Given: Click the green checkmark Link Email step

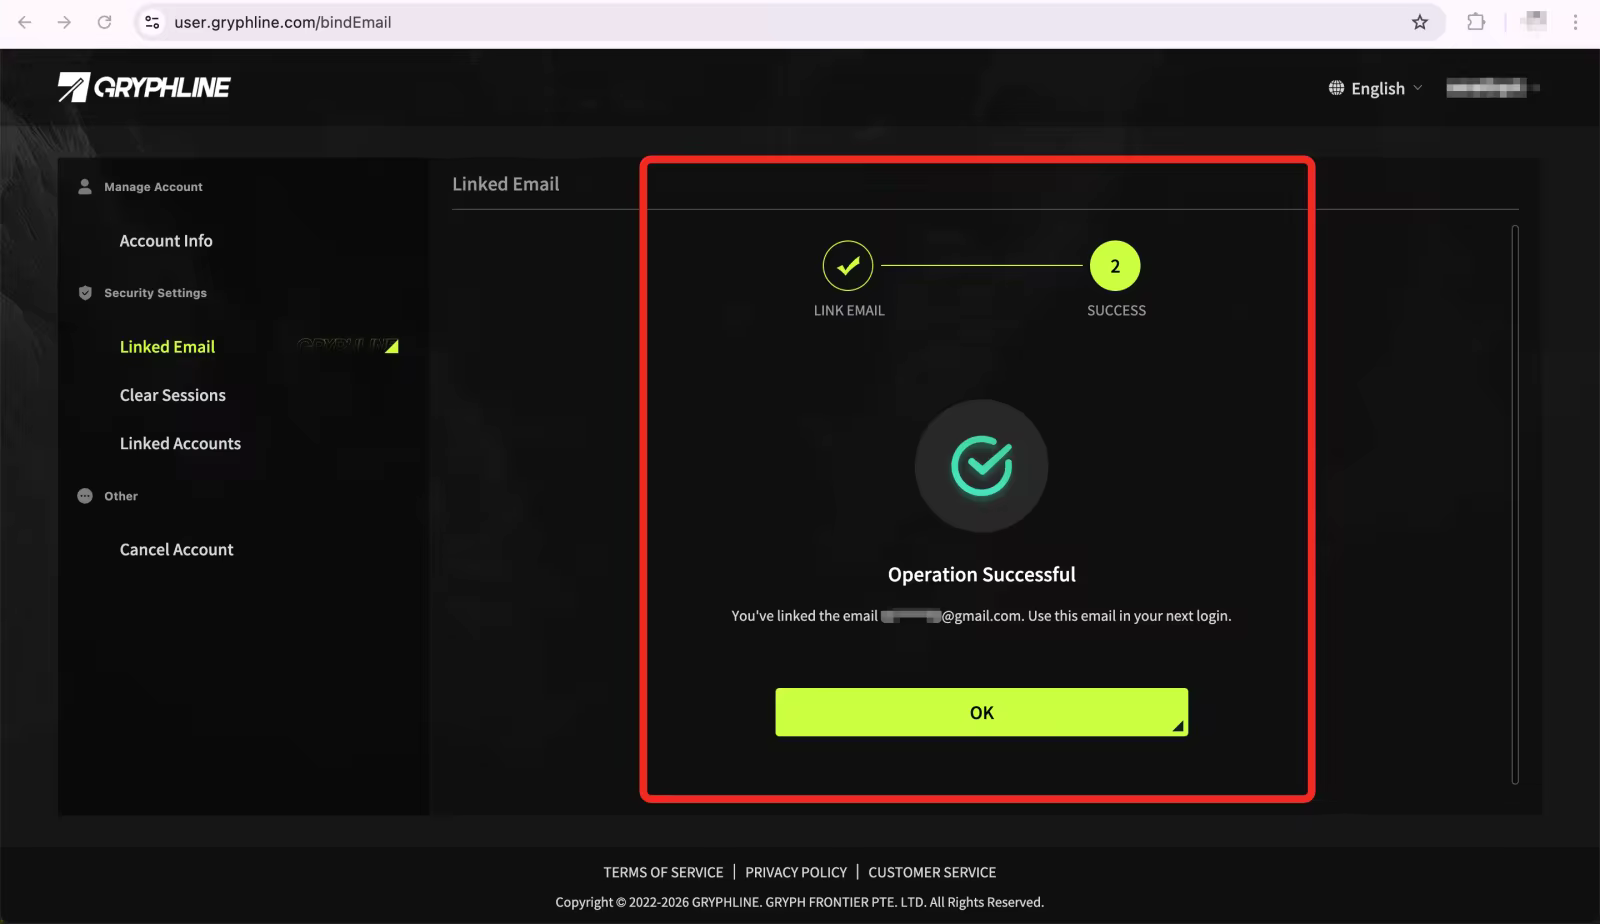Looking at the screenshot, I should [848, 266].
